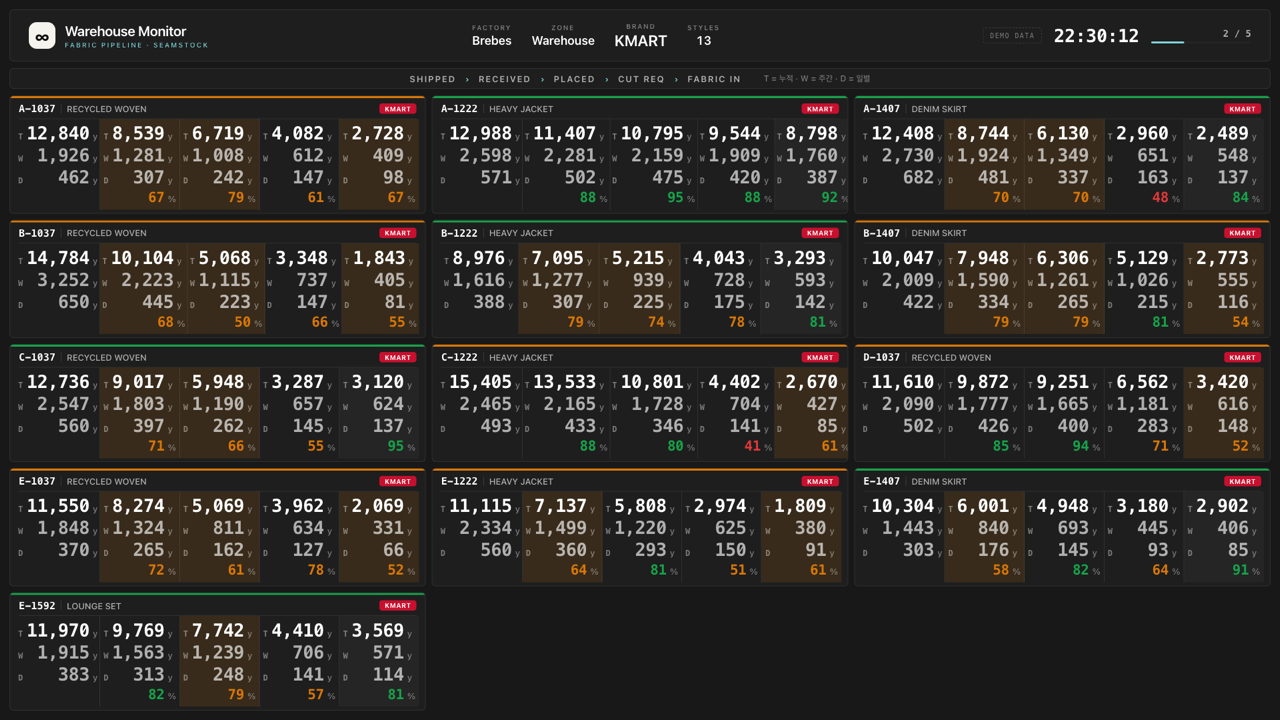Image resolution: width=1280 pixels, height=720 pixels.
Task: Click the KMART badge on E-1222 card
Action: click(820, 482)
